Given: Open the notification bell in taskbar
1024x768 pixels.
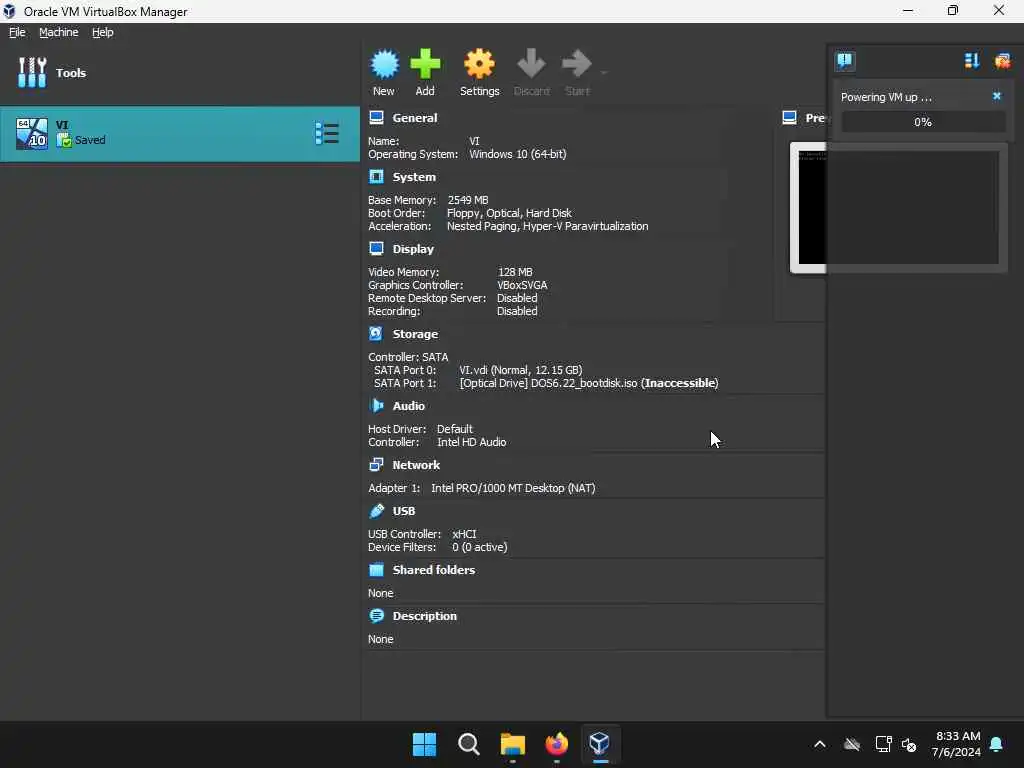Looking at the screenshot, I should pyautogui.click(x=997, y=744).
